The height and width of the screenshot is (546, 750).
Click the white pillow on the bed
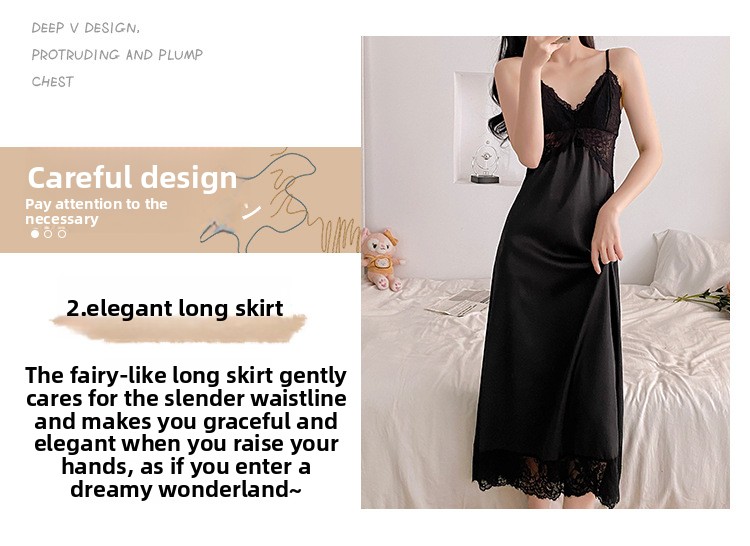[690, 263]
